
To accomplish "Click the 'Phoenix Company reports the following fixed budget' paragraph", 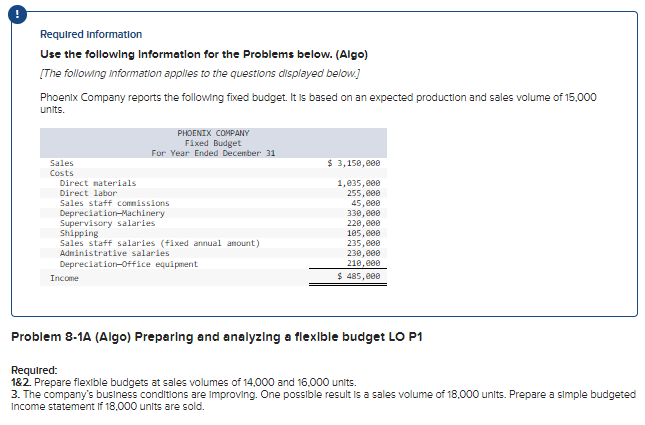I will pyautogui.click(x=318, y=103).
